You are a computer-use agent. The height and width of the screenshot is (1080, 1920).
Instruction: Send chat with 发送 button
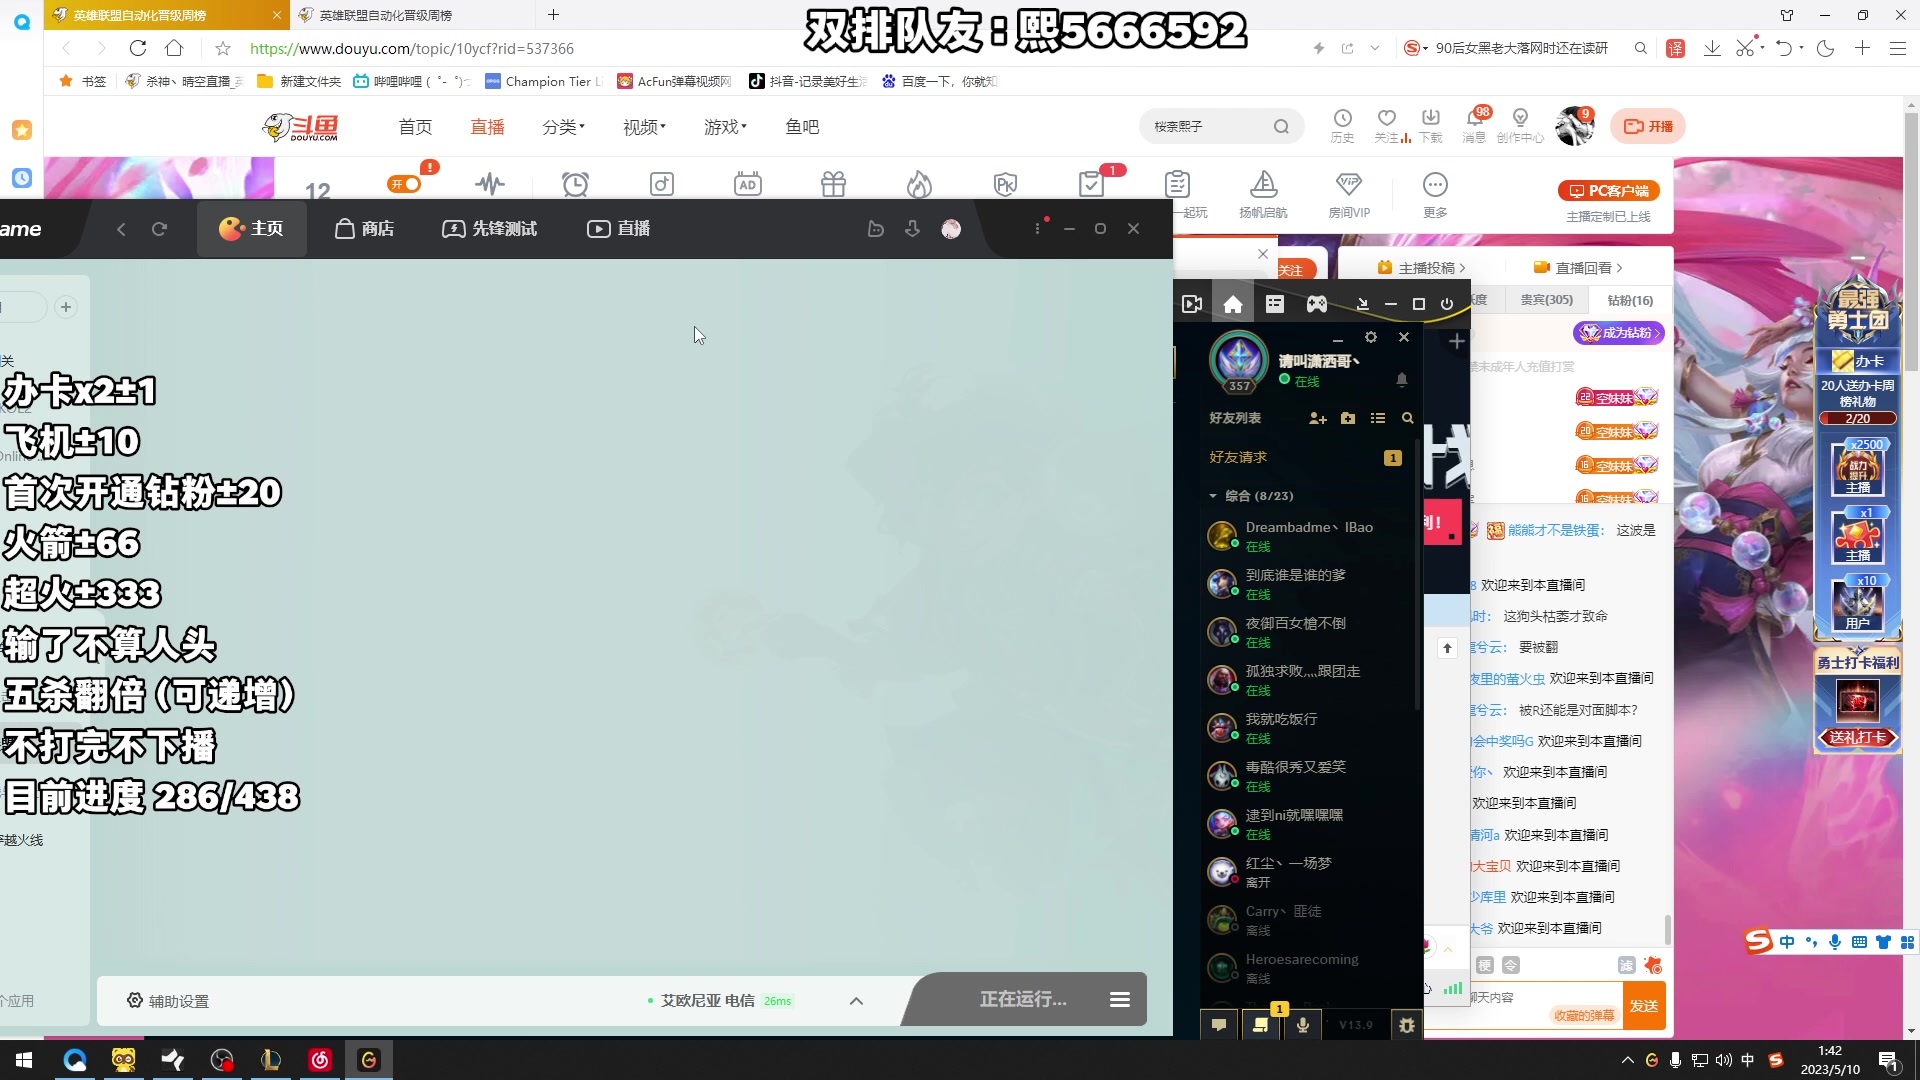click(x=1644, y=1006)
